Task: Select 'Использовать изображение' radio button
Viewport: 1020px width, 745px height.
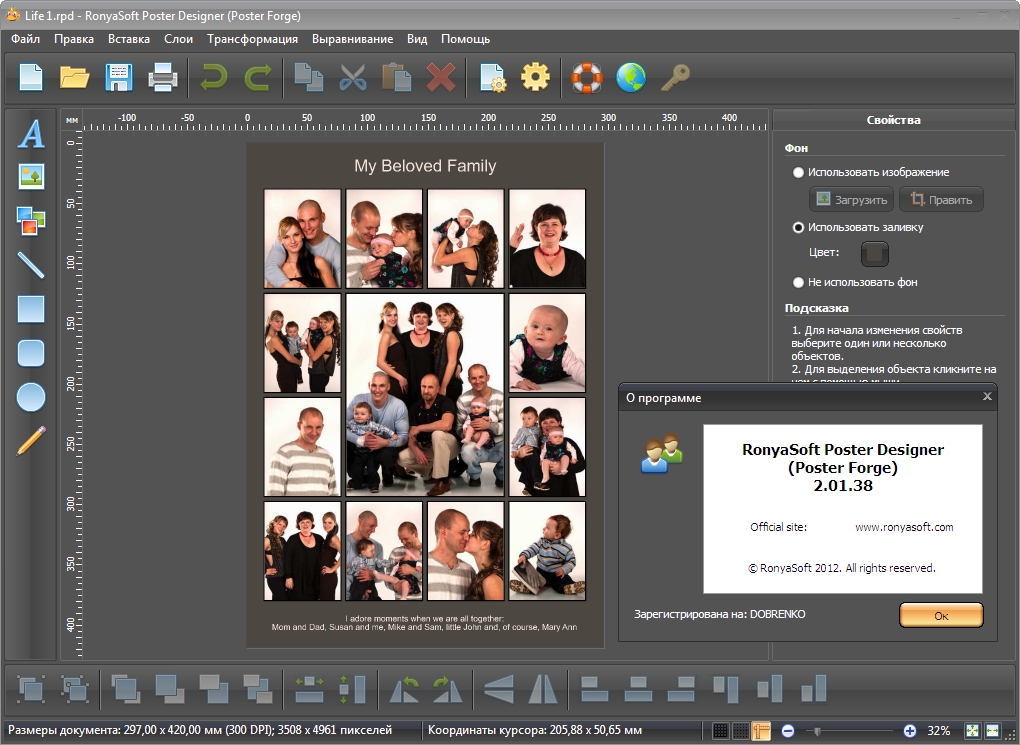Action: (798, 172)
